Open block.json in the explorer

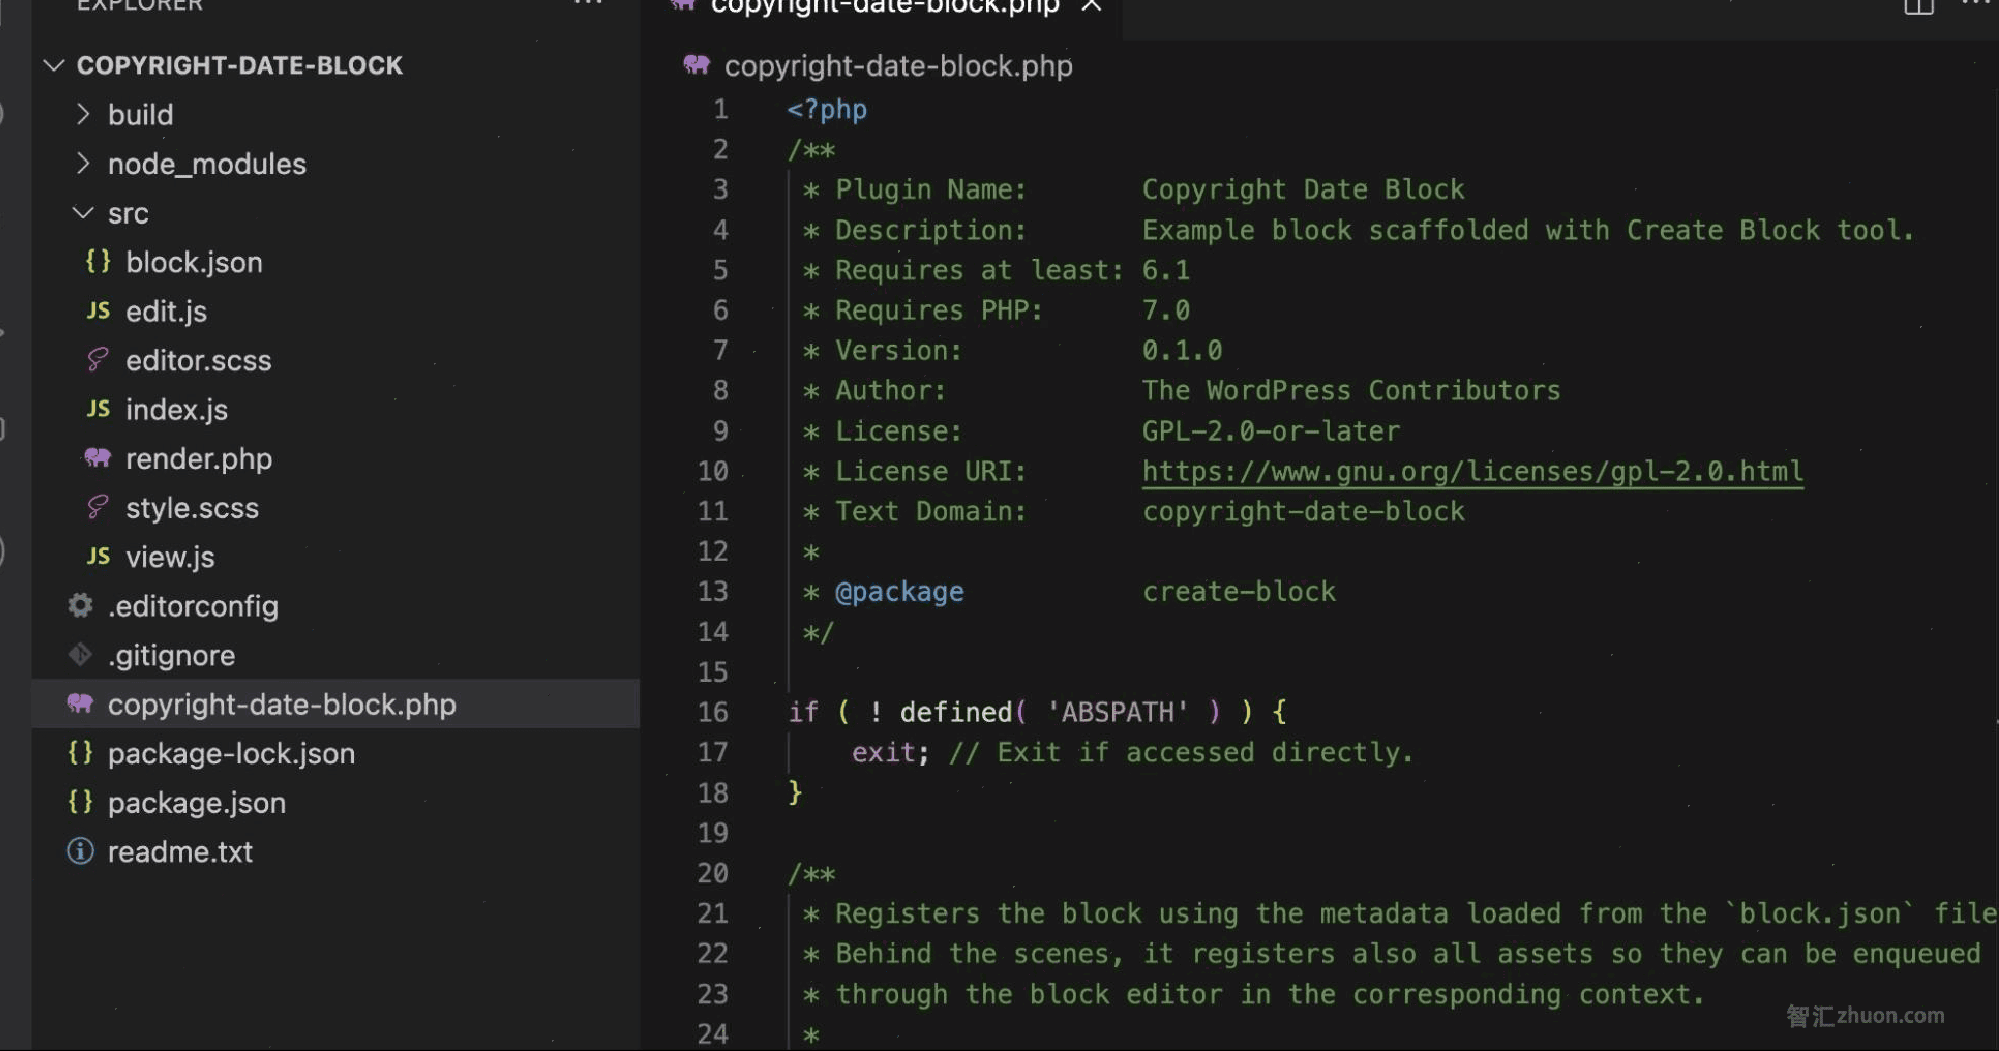pyautogui.click(x=194, y=262)
